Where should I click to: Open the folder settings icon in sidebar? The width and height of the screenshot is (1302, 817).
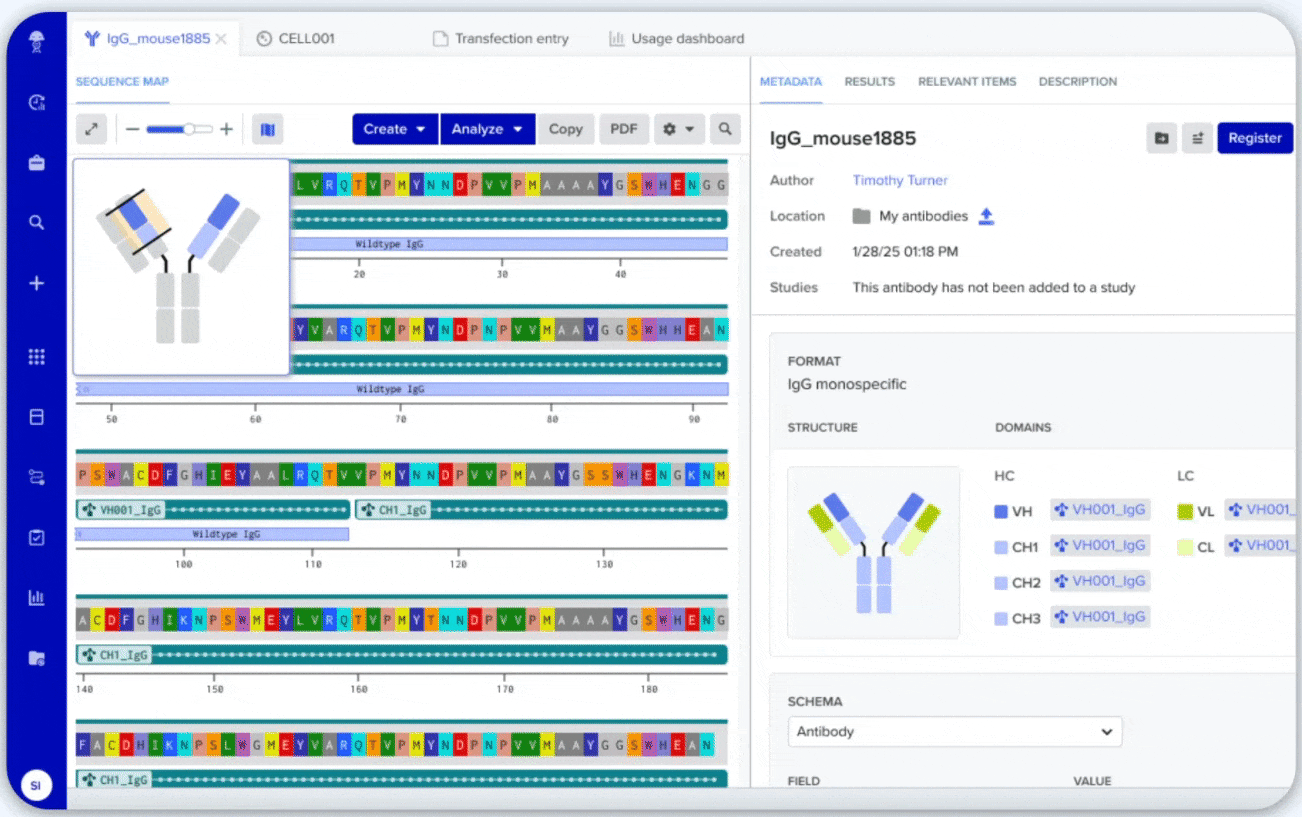37,658
